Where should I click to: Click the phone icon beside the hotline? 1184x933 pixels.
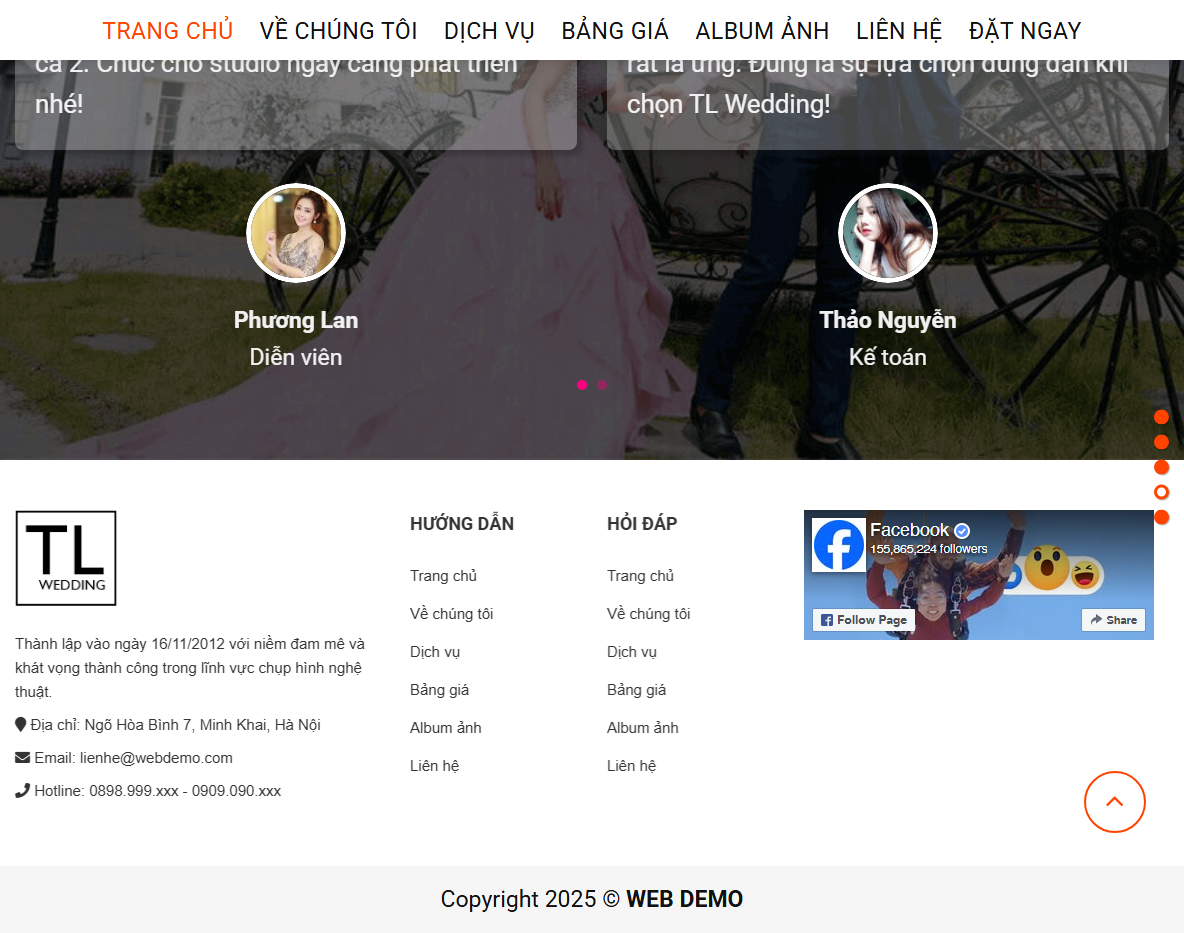(x=21, y=790)
